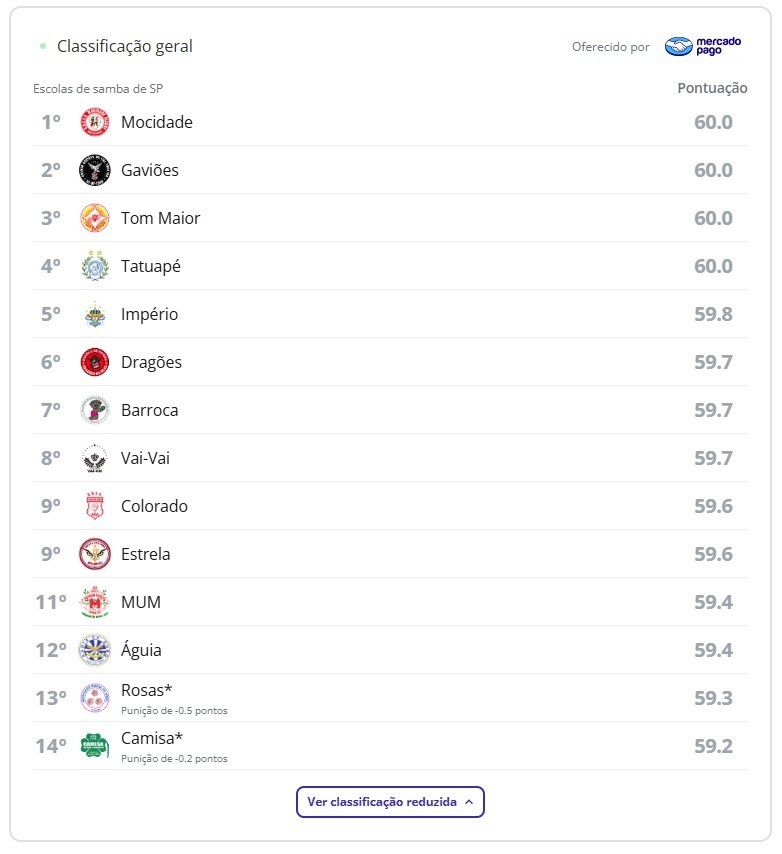Click the Dragões red badge icon
782x854 pixels.
[x=94, y=362]
